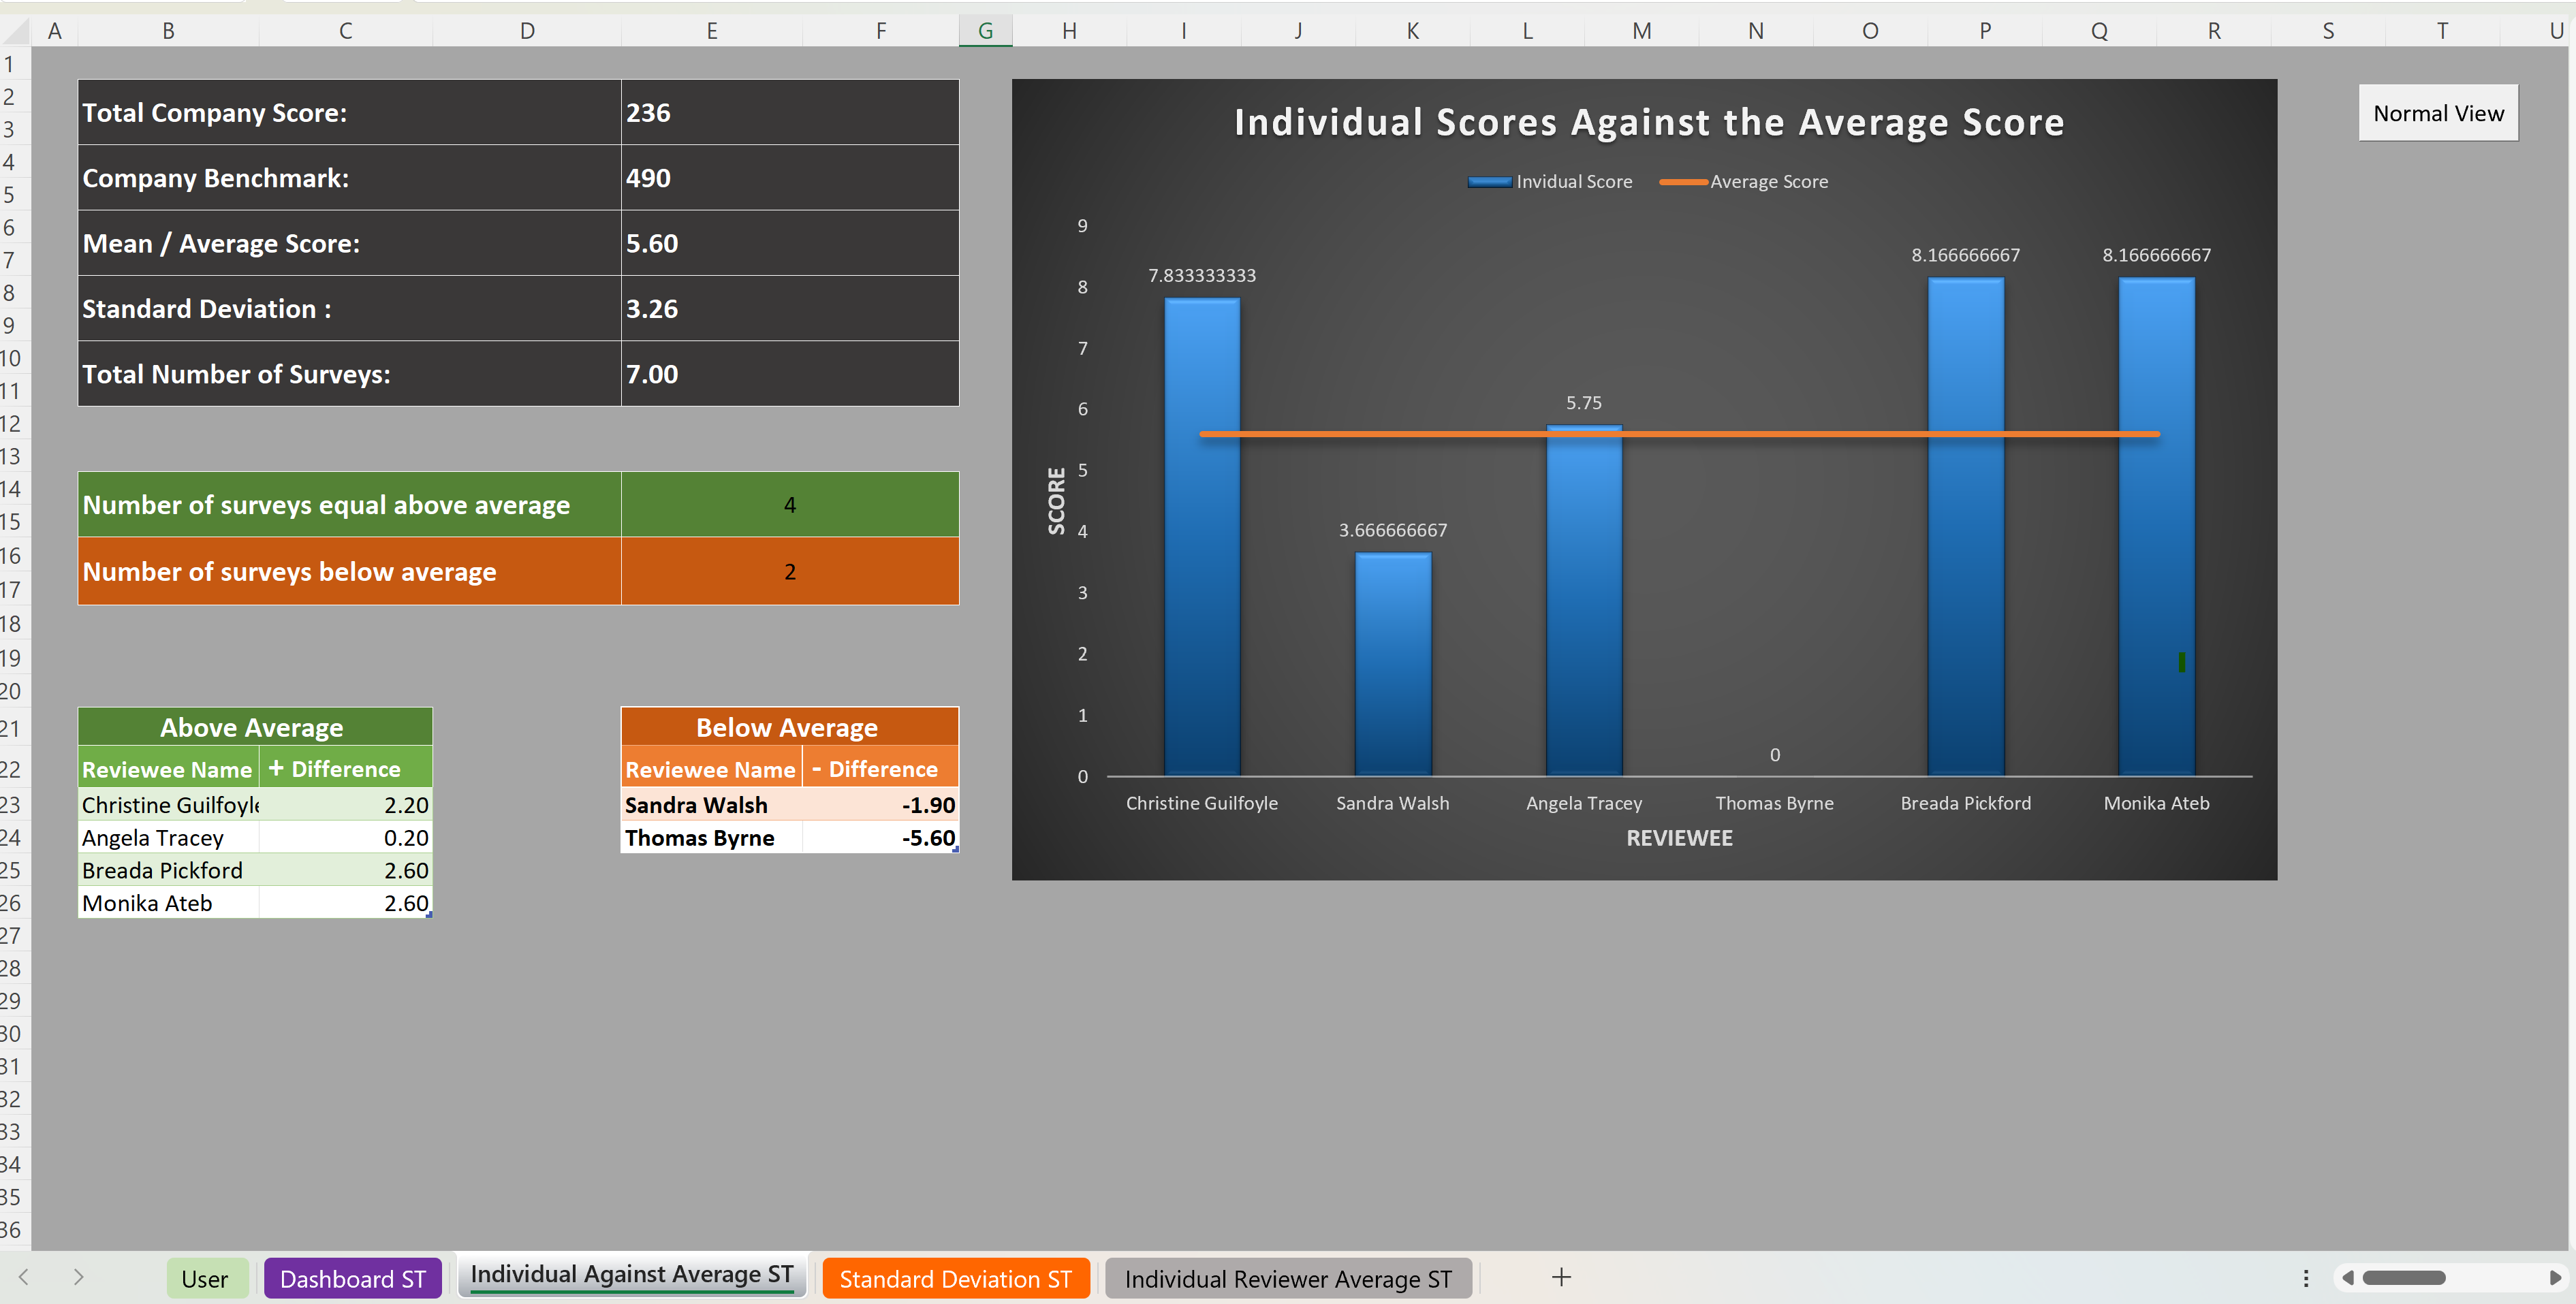Click Invidual Score legend entry

[1573, 182]
